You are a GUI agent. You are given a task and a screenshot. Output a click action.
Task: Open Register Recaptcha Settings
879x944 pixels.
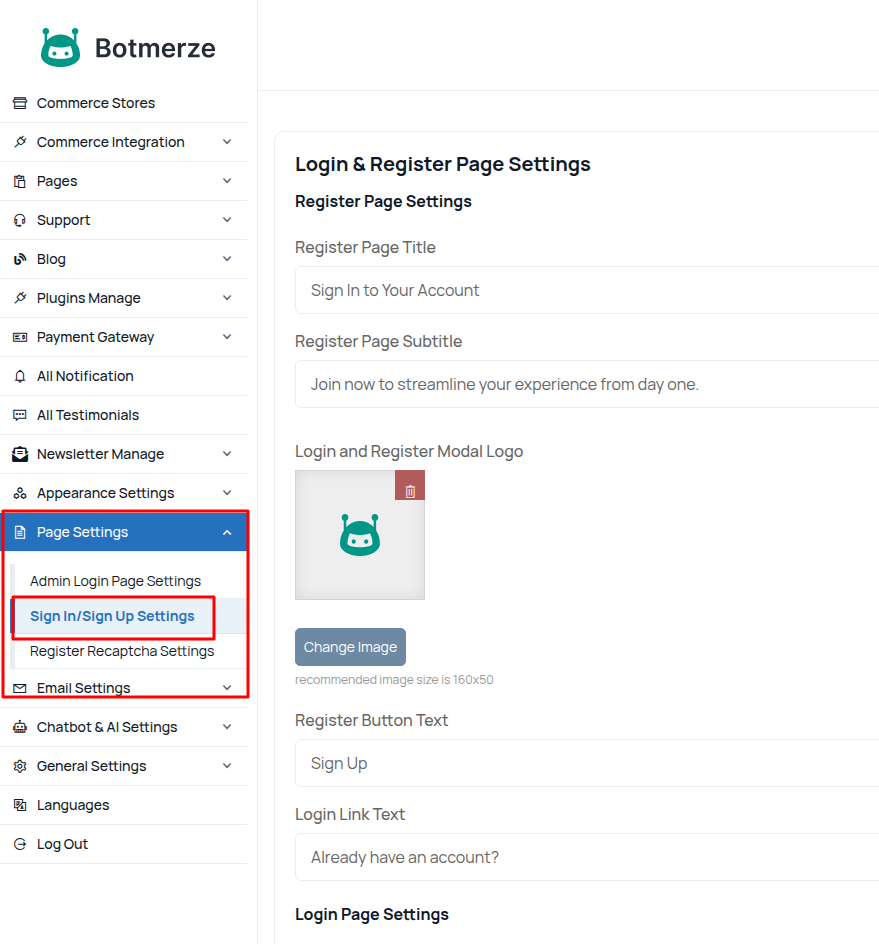[x=122, y=651]
